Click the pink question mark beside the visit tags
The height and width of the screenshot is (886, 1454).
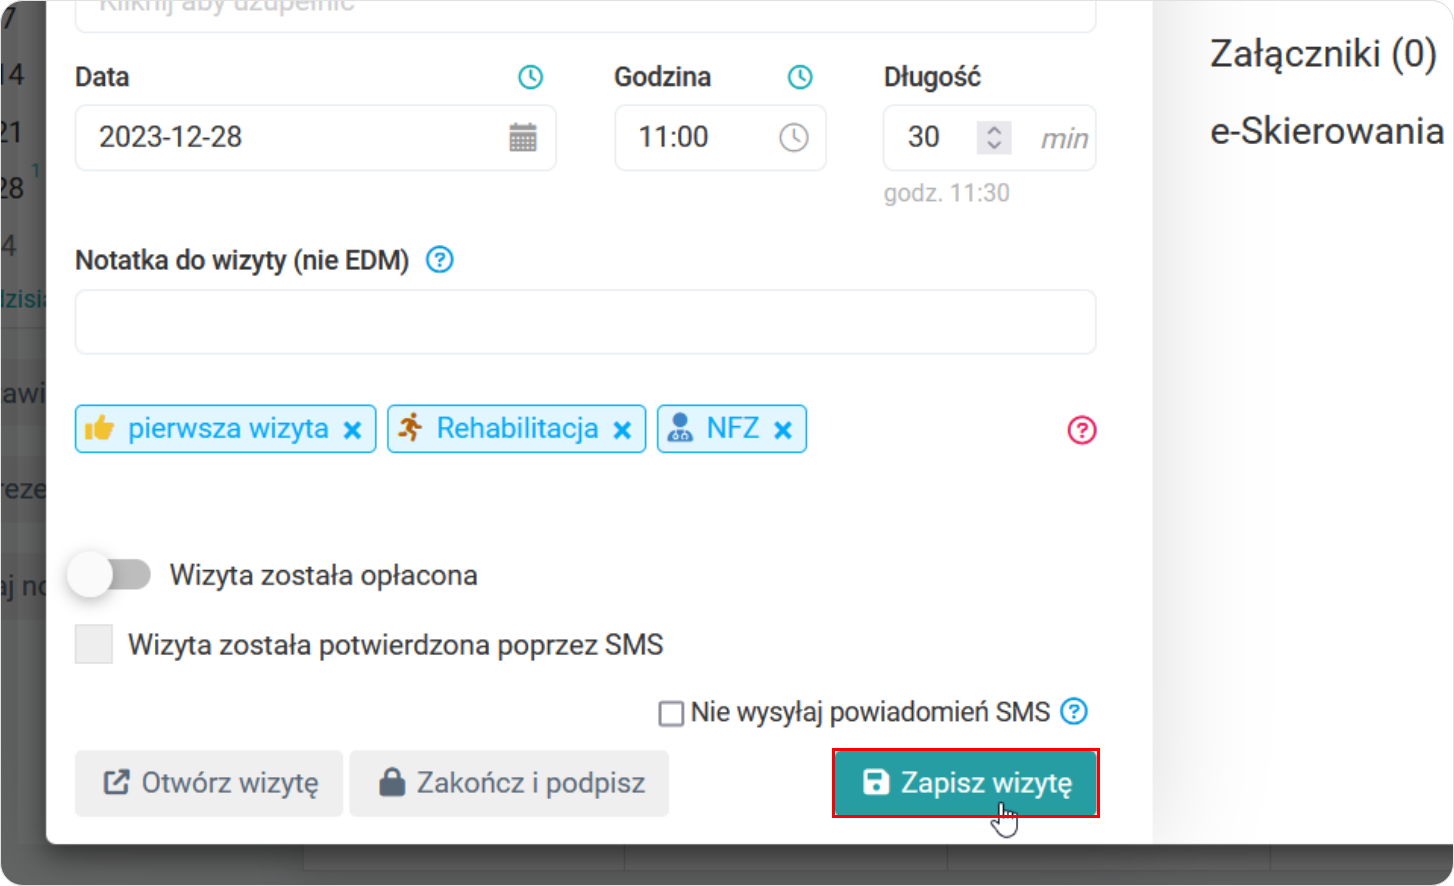[1081, 430]
